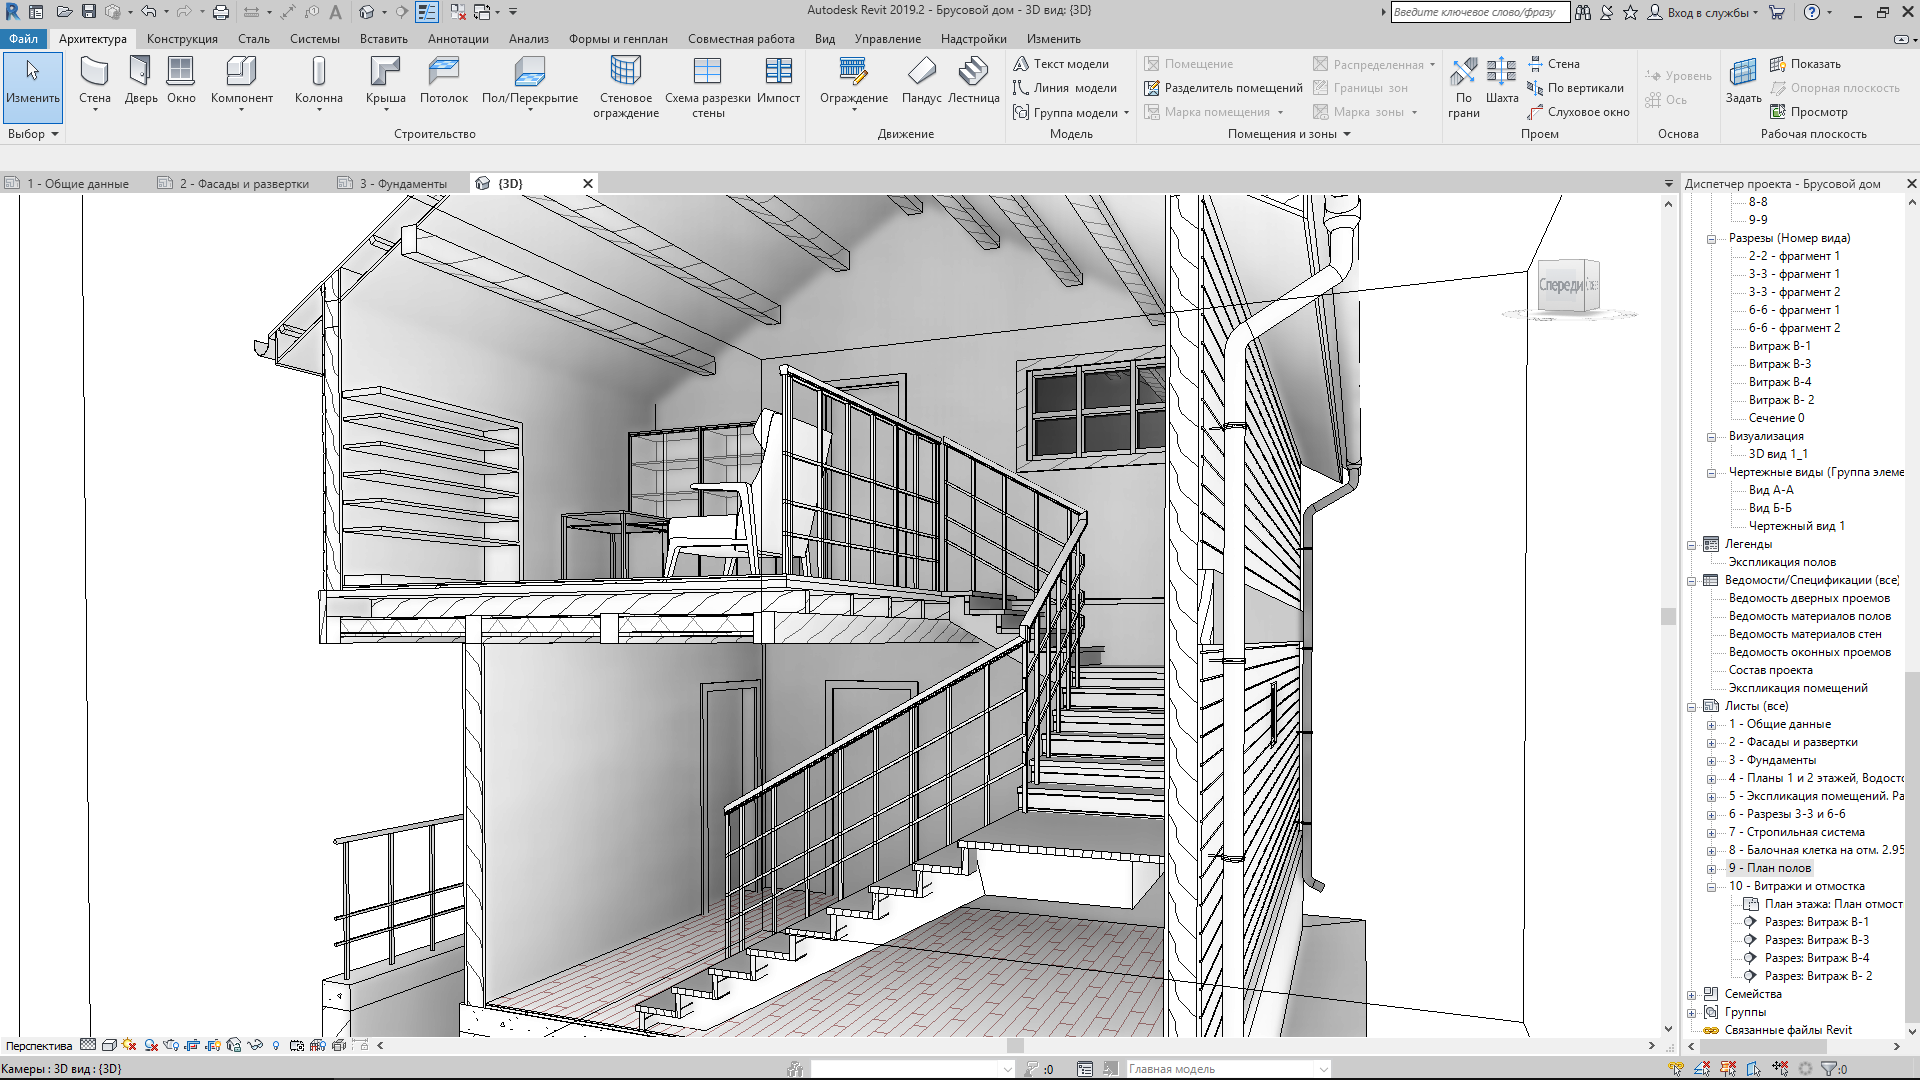Expand the Крыша (Roof) dropdown arrow
This screenshot has height=1080, width=1920.
385,110
